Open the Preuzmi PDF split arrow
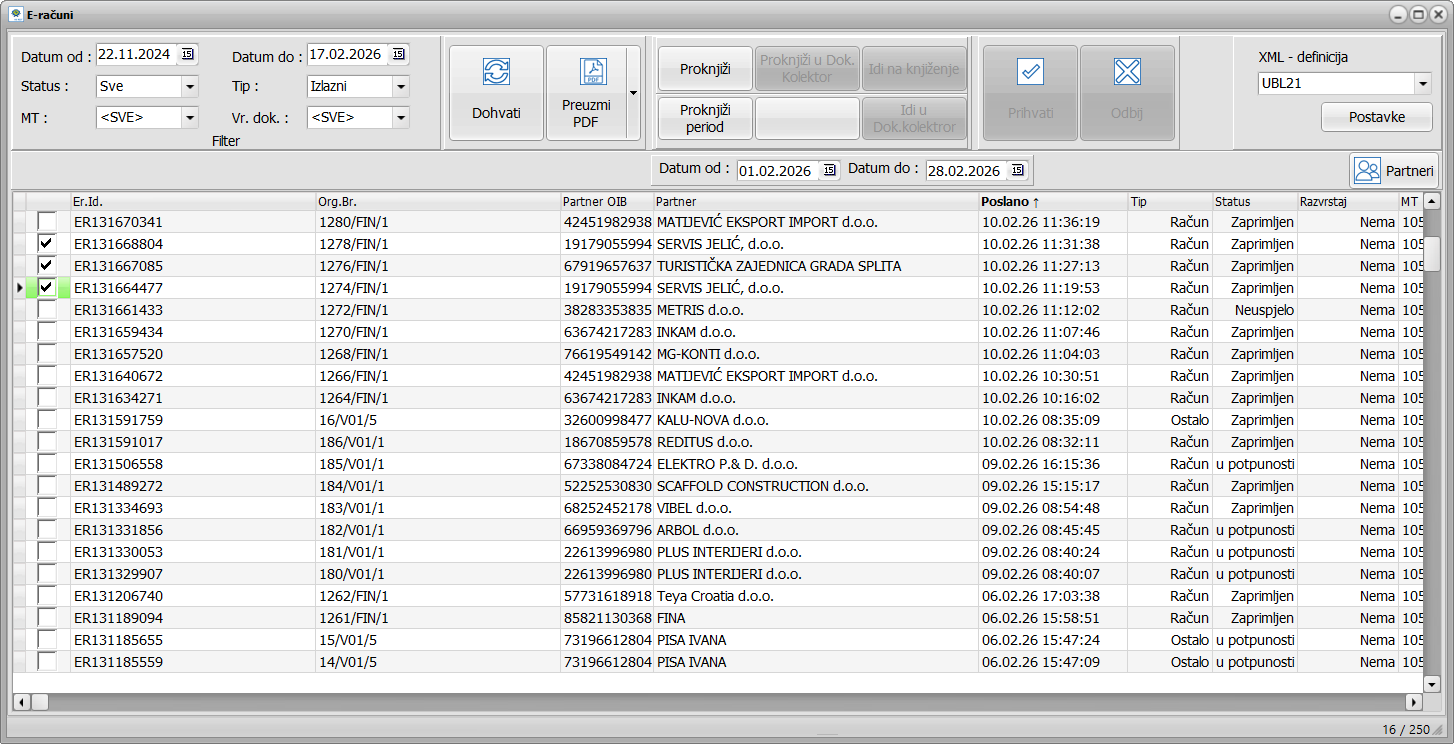This screenshot has width=1454, height=744. (633, 93)
